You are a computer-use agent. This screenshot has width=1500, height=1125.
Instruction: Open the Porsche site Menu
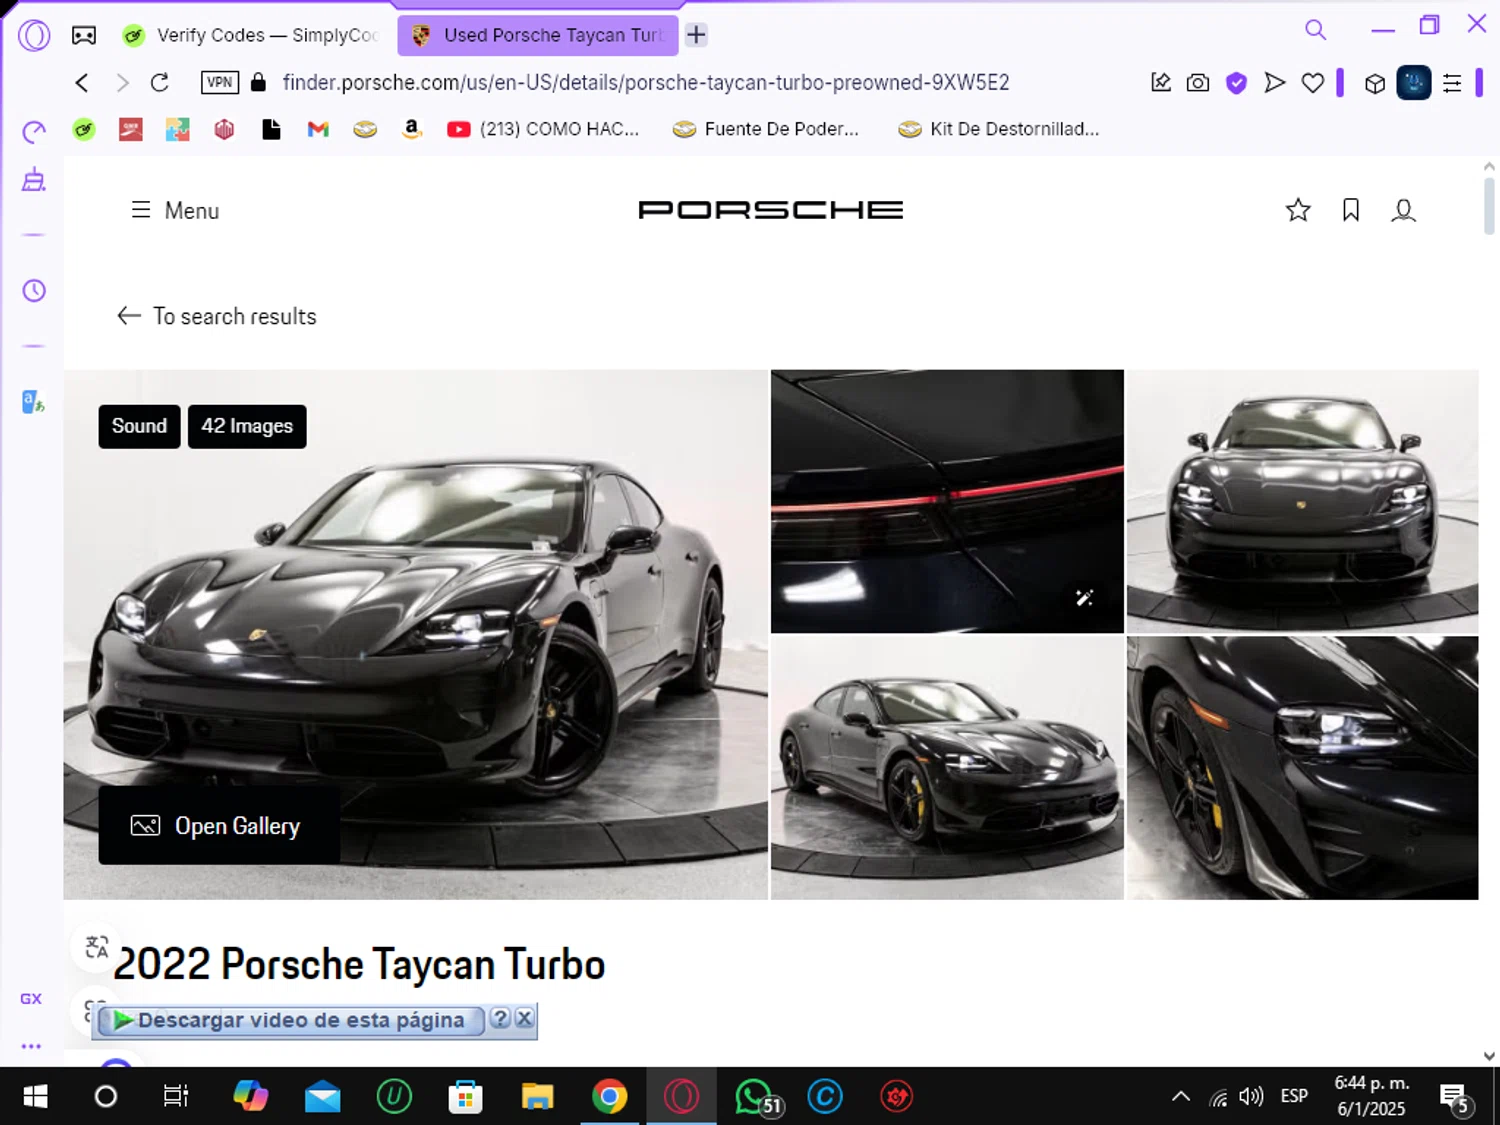click(x=175, y=210)
